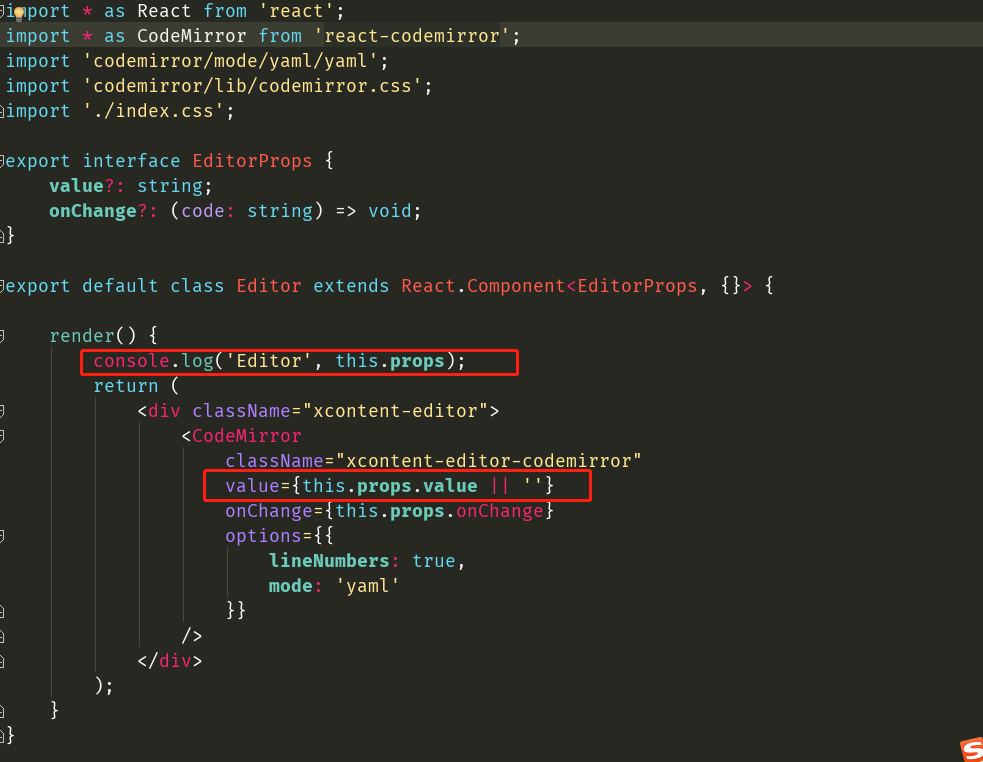Click the self-closing /> of CodeMirror
Viewport: 983px width, 762px height.
pos(191,636)
